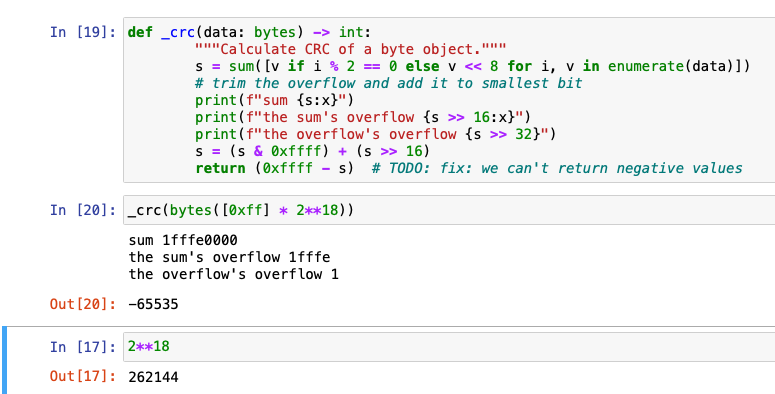Click the output line 'sum 1fffe0000'
Viewport: 775px width, 394px height.
coord(183,240)
